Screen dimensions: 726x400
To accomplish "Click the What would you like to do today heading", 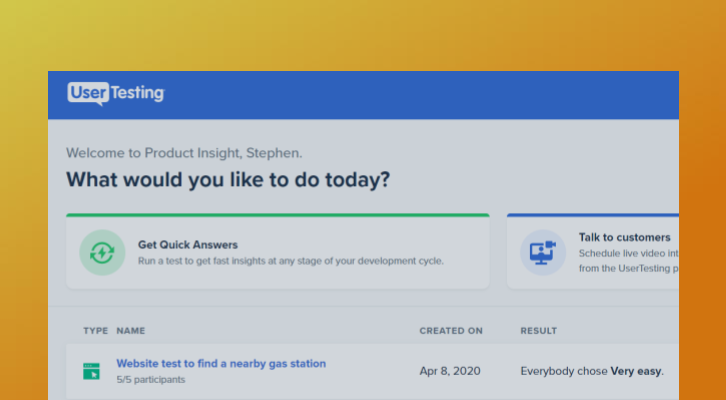I will 228,180.
